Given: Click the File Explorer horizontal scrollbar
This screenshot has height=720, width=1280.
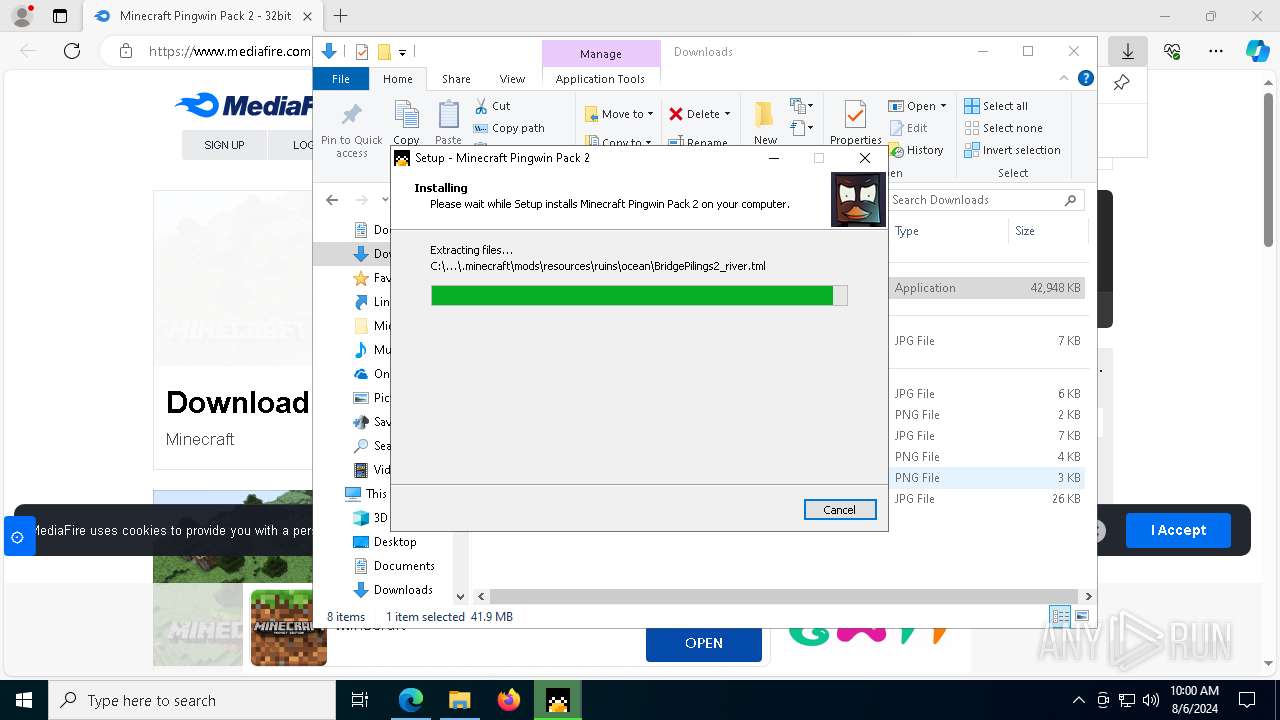Looking at the screenshot, I should [783, 596].
